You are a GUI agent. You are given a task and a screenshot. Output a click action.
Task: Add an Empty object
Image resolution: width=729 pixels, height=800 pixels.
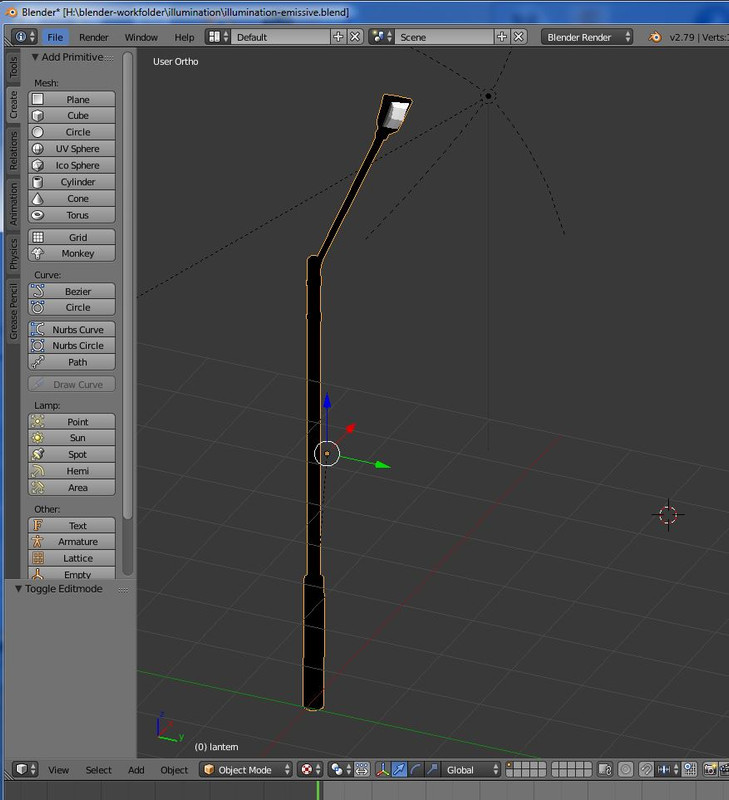point(71,573)
